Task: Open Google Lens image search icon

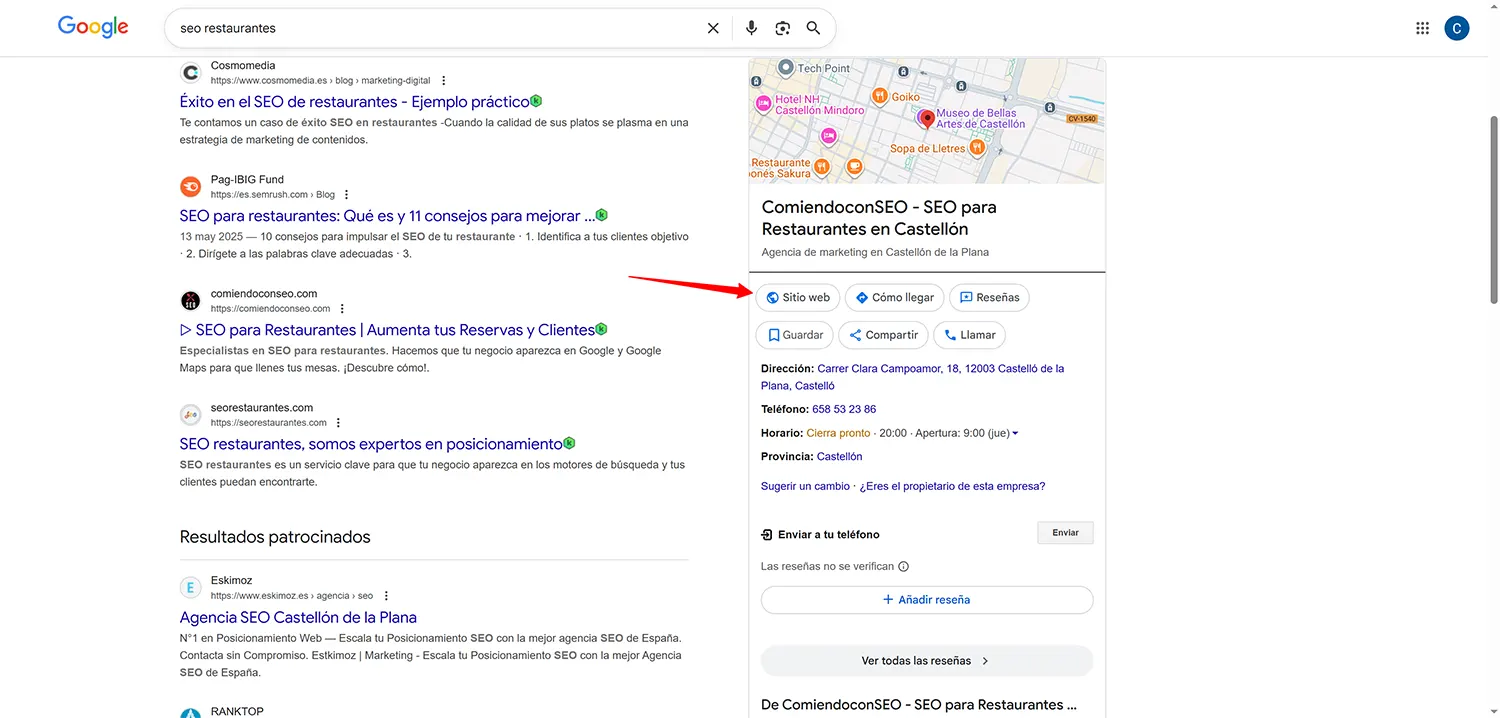Action: [783, 28]
